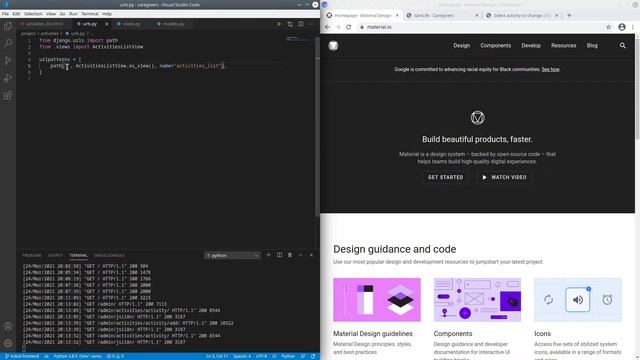Open the terminal selector dropdown showing python

tap(232, 256)
